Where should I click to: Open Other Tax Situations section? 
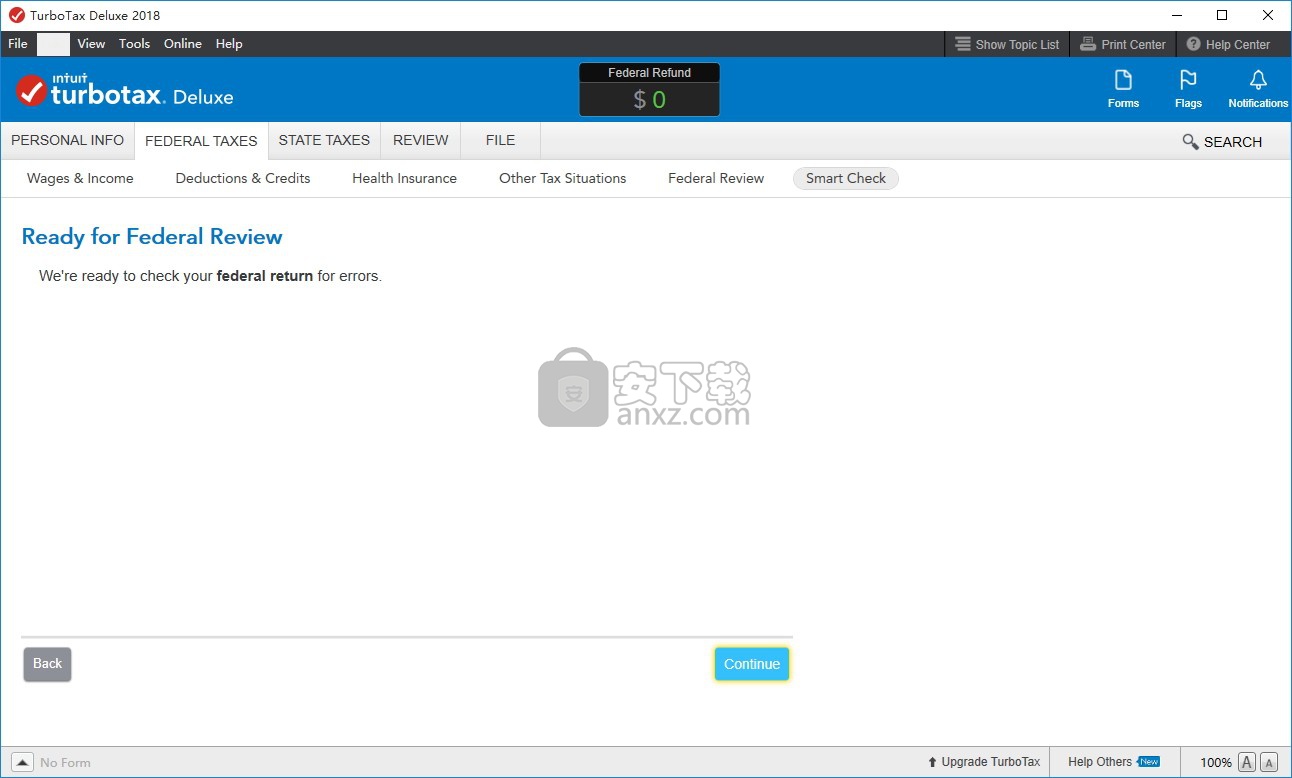(x=563, y=178)
